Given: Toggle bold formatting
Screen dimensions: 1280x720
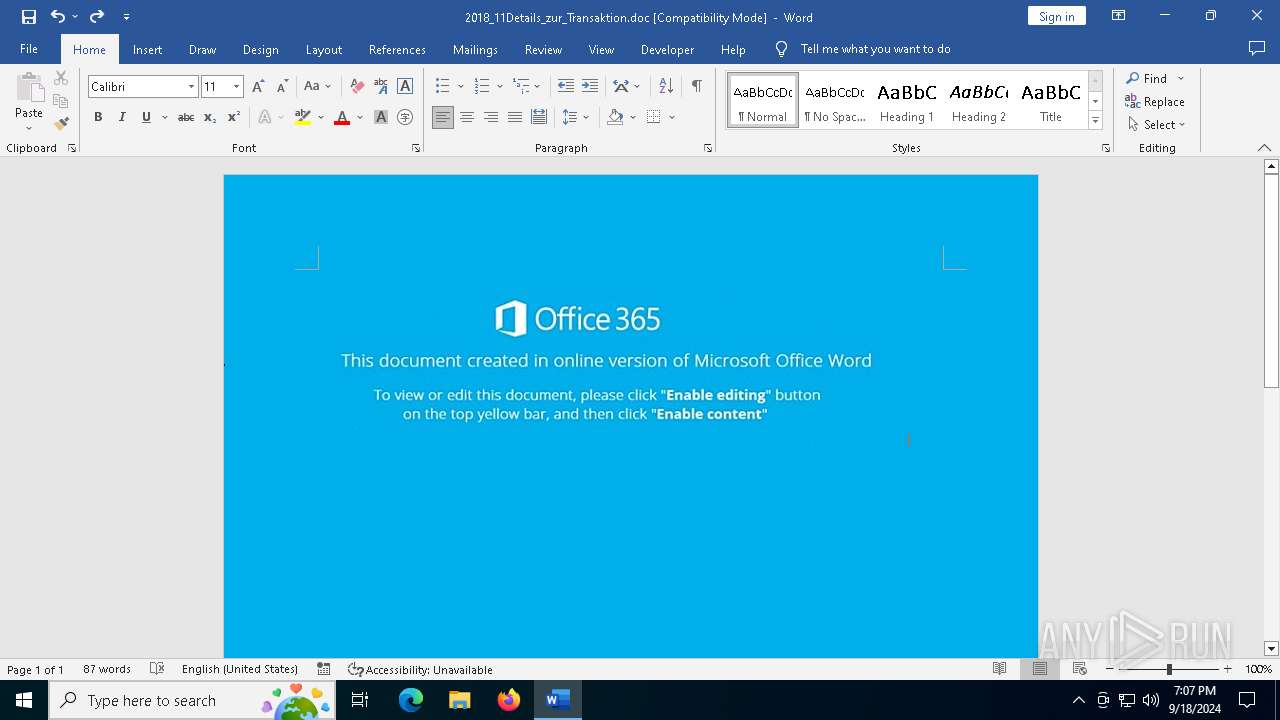Looking at the screenshot, I should [98, 117].
